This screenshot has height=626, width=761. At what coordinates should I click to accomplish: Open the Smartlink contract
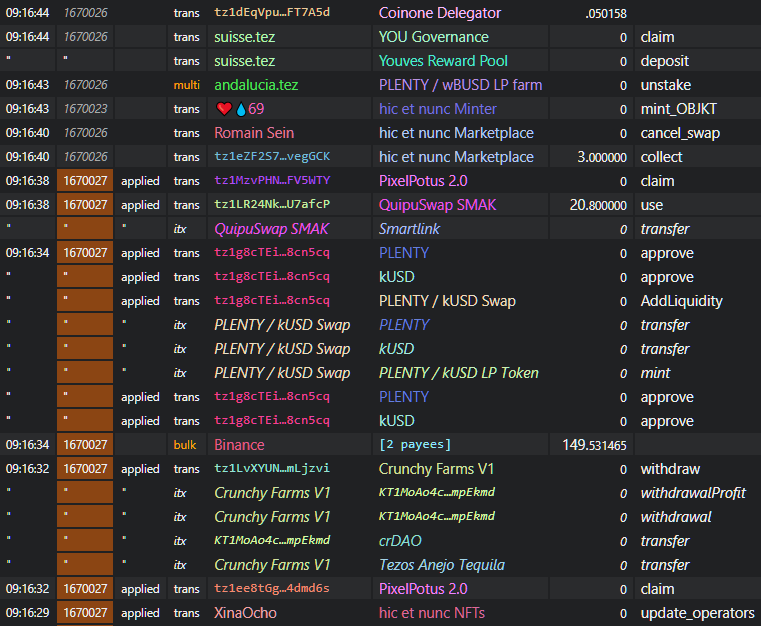(409, 229)
